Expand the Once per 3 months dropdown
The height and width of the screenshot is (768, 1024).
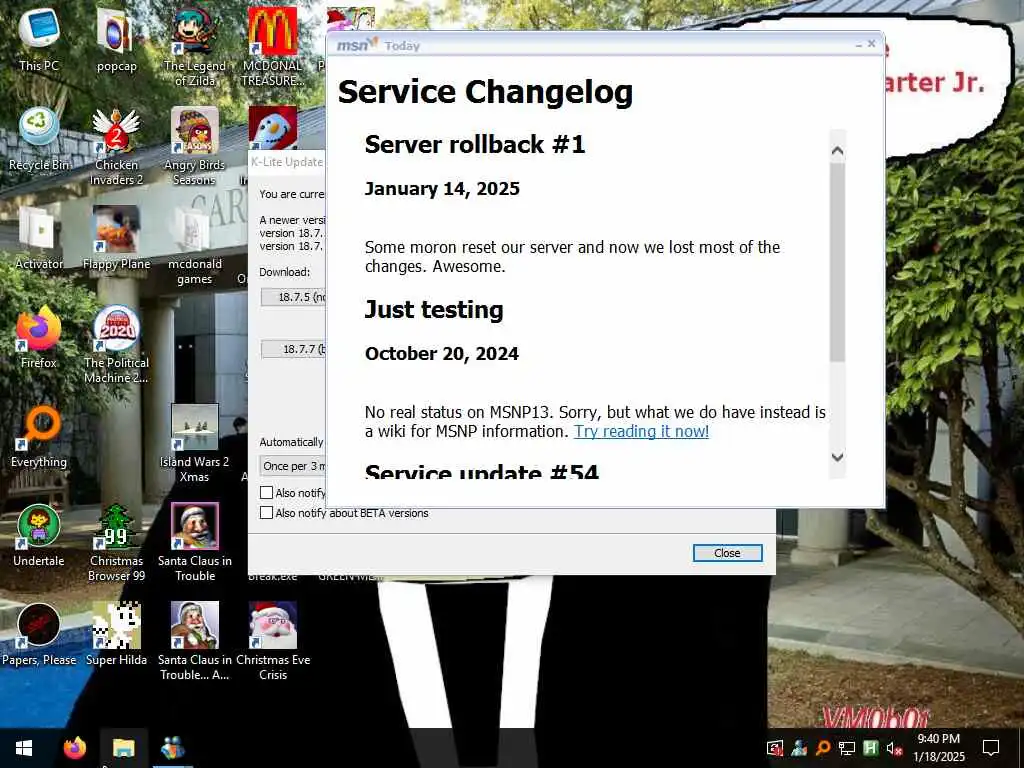click(x=293, y=466)
